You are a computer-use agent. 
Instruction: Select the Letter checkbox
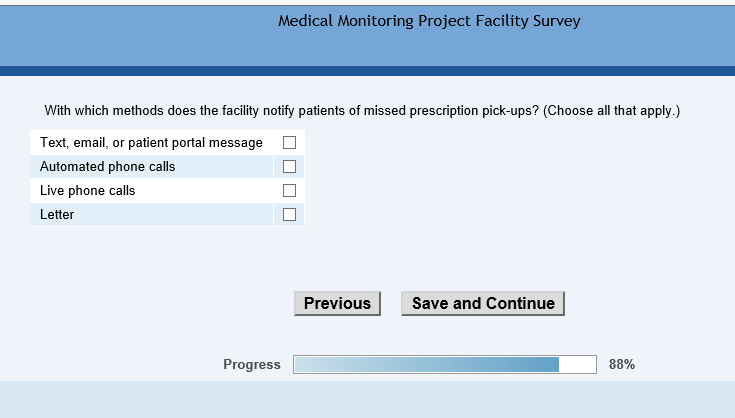click(290, 215)
